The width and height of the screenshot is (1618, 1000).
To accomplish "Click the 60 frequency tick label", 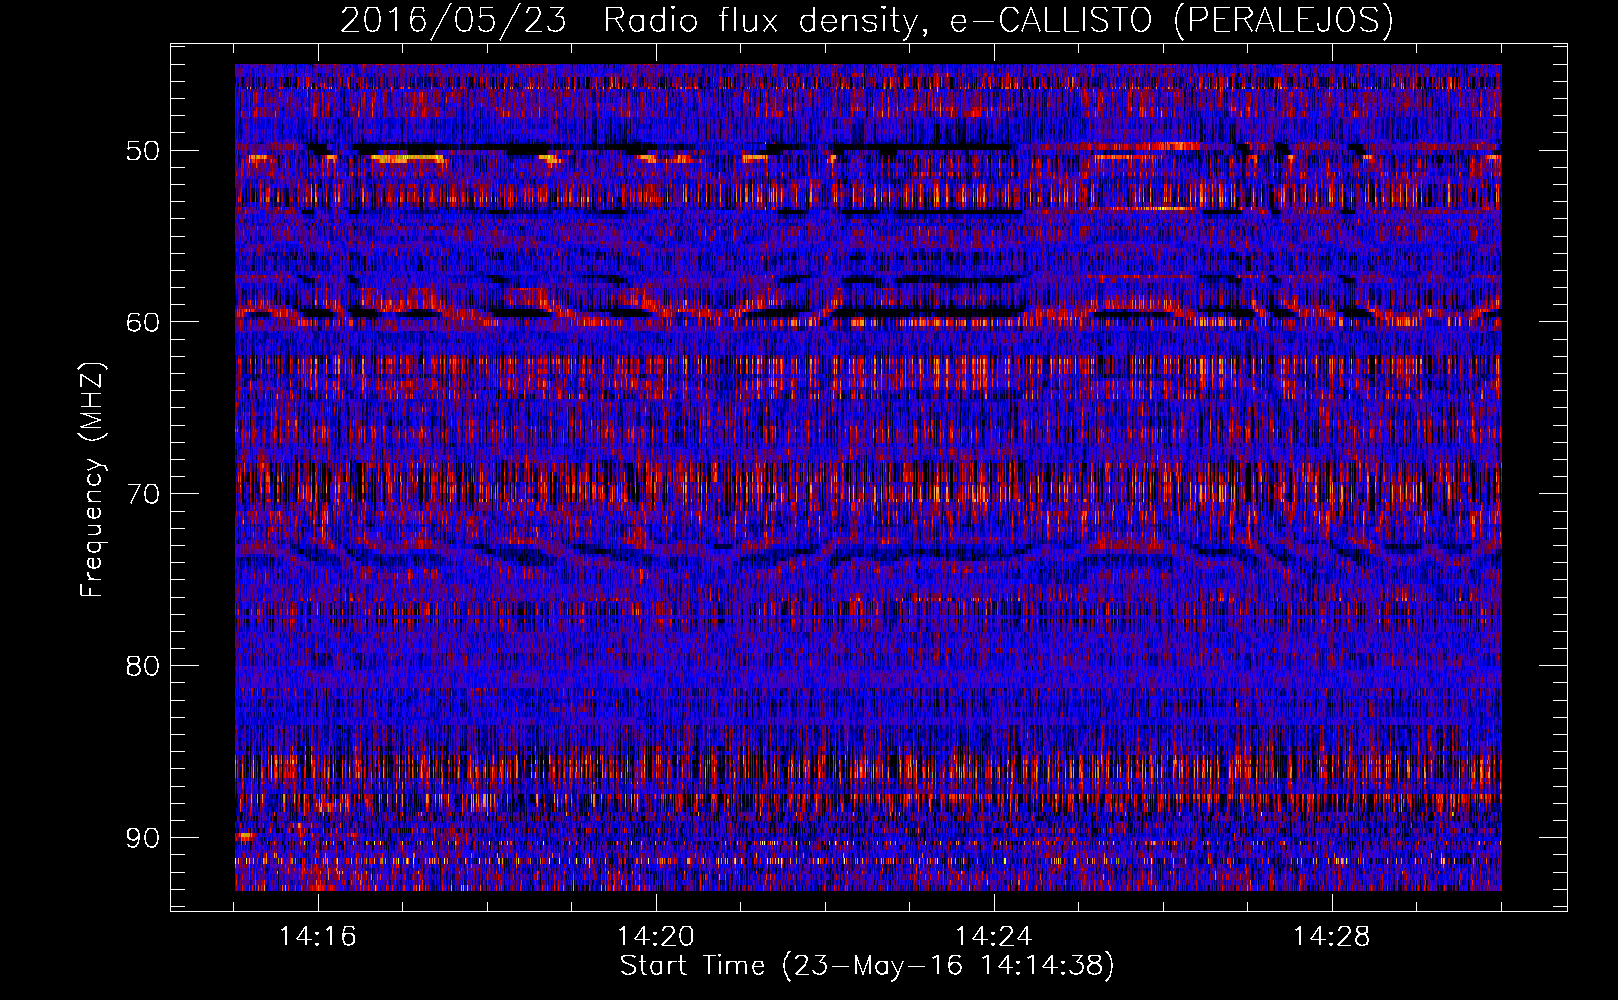I will 143,322.
